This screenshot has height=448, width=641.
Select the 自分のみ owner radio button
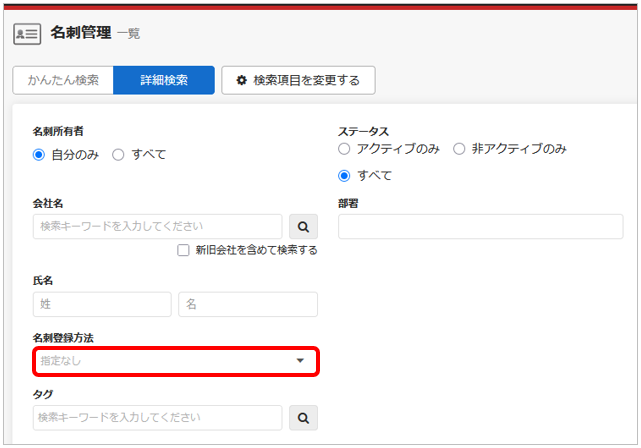[x=39, y=154]
